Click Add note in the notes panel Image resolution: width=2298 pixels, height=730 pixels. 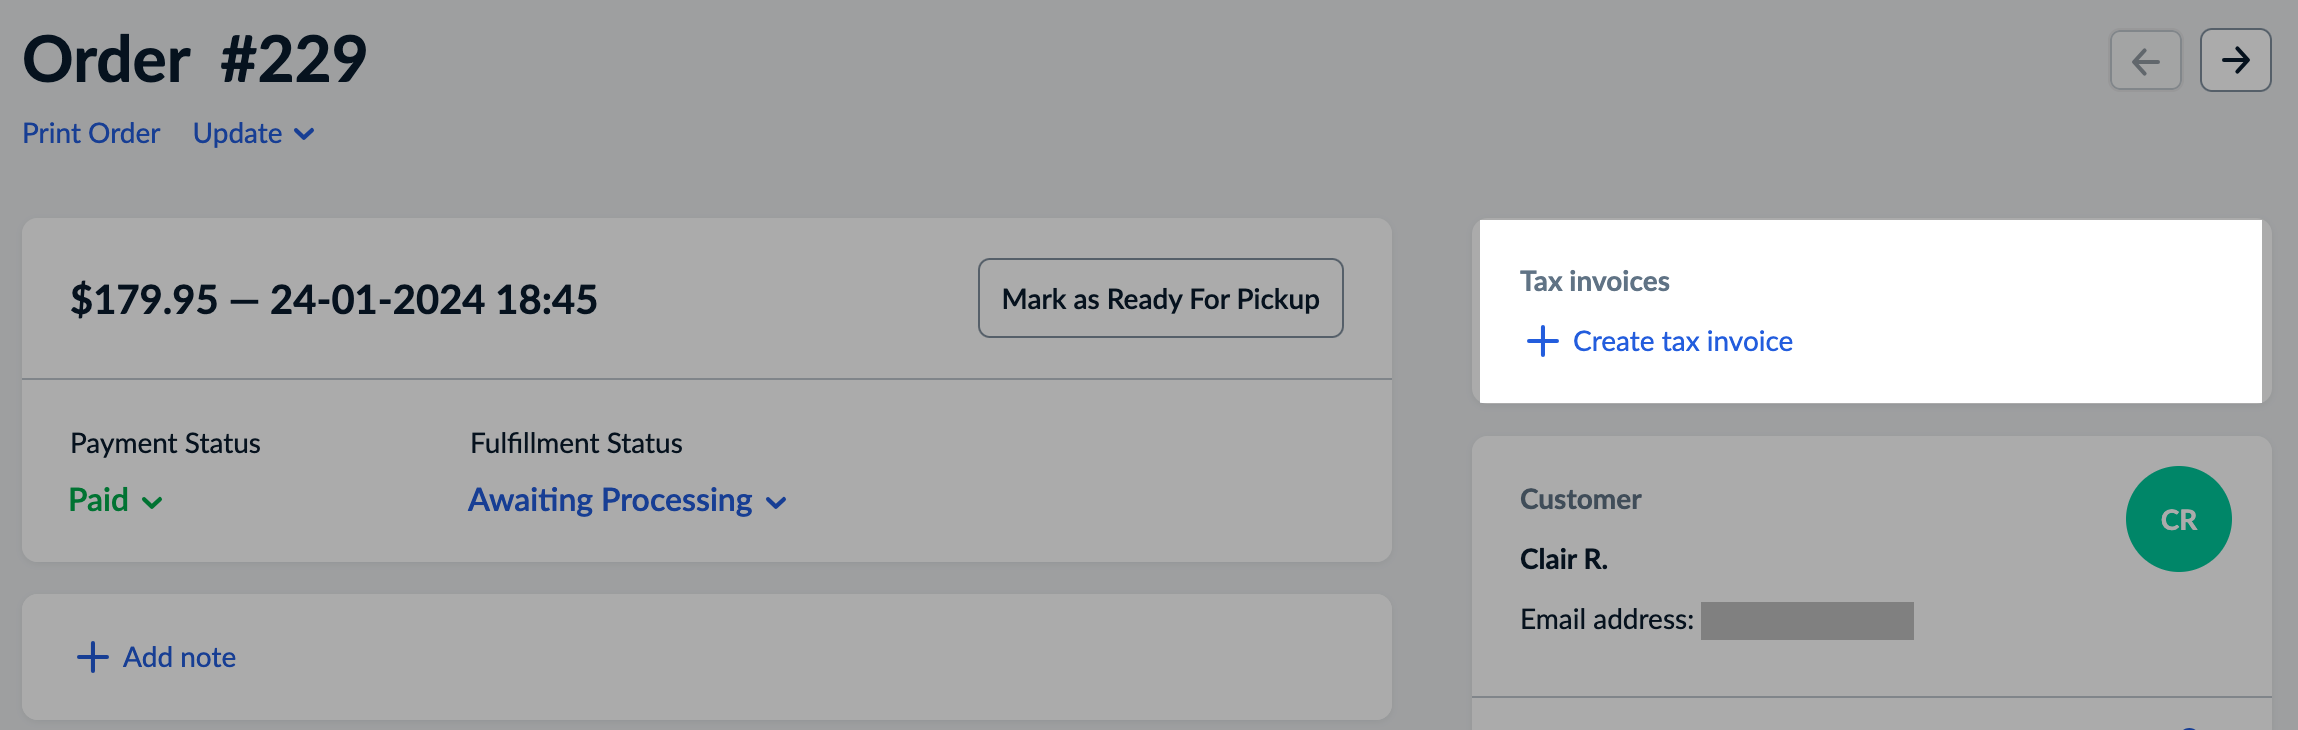tap(179, 657)
